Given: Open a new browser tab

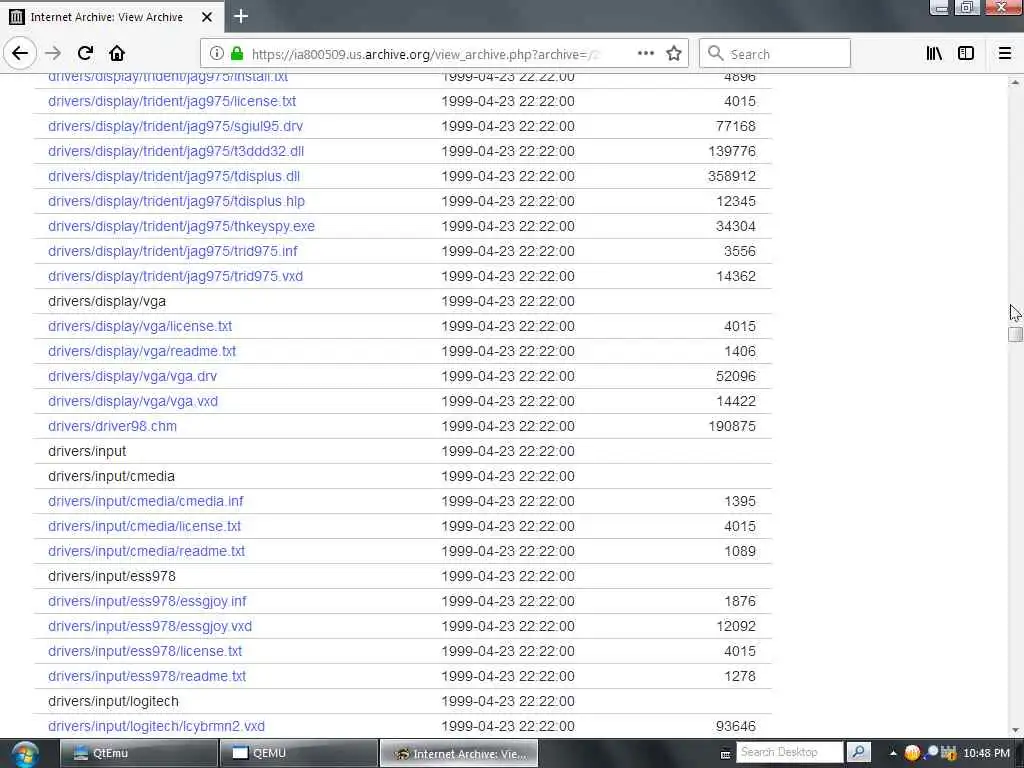Looking at the screenshot, I should pyautogui.click(x=241, y=16).
